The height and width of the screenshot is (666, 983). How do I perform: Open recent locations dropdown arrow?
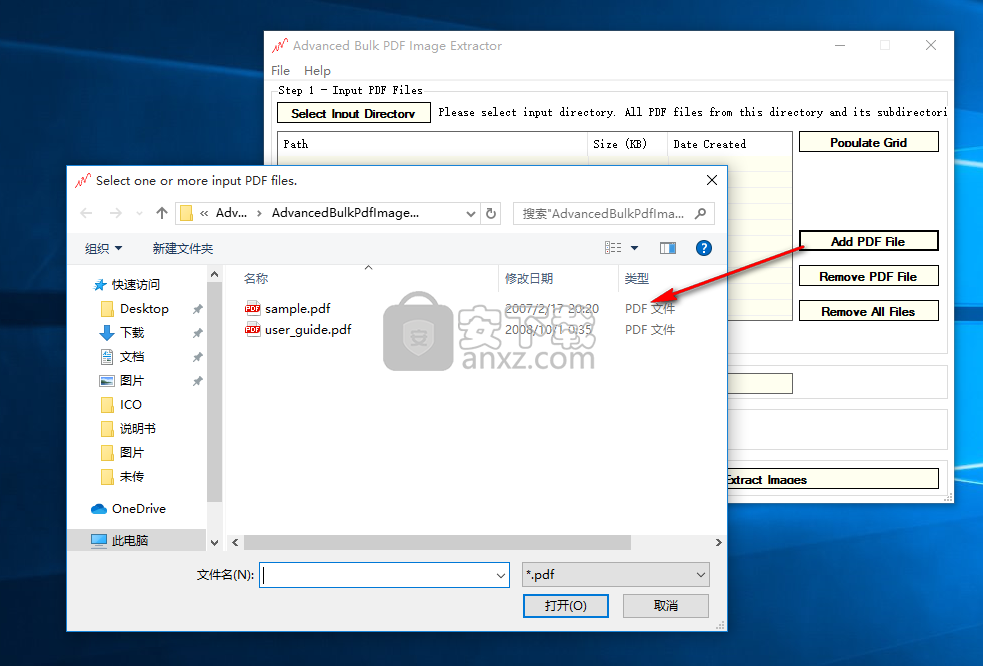tap(139, 214)
